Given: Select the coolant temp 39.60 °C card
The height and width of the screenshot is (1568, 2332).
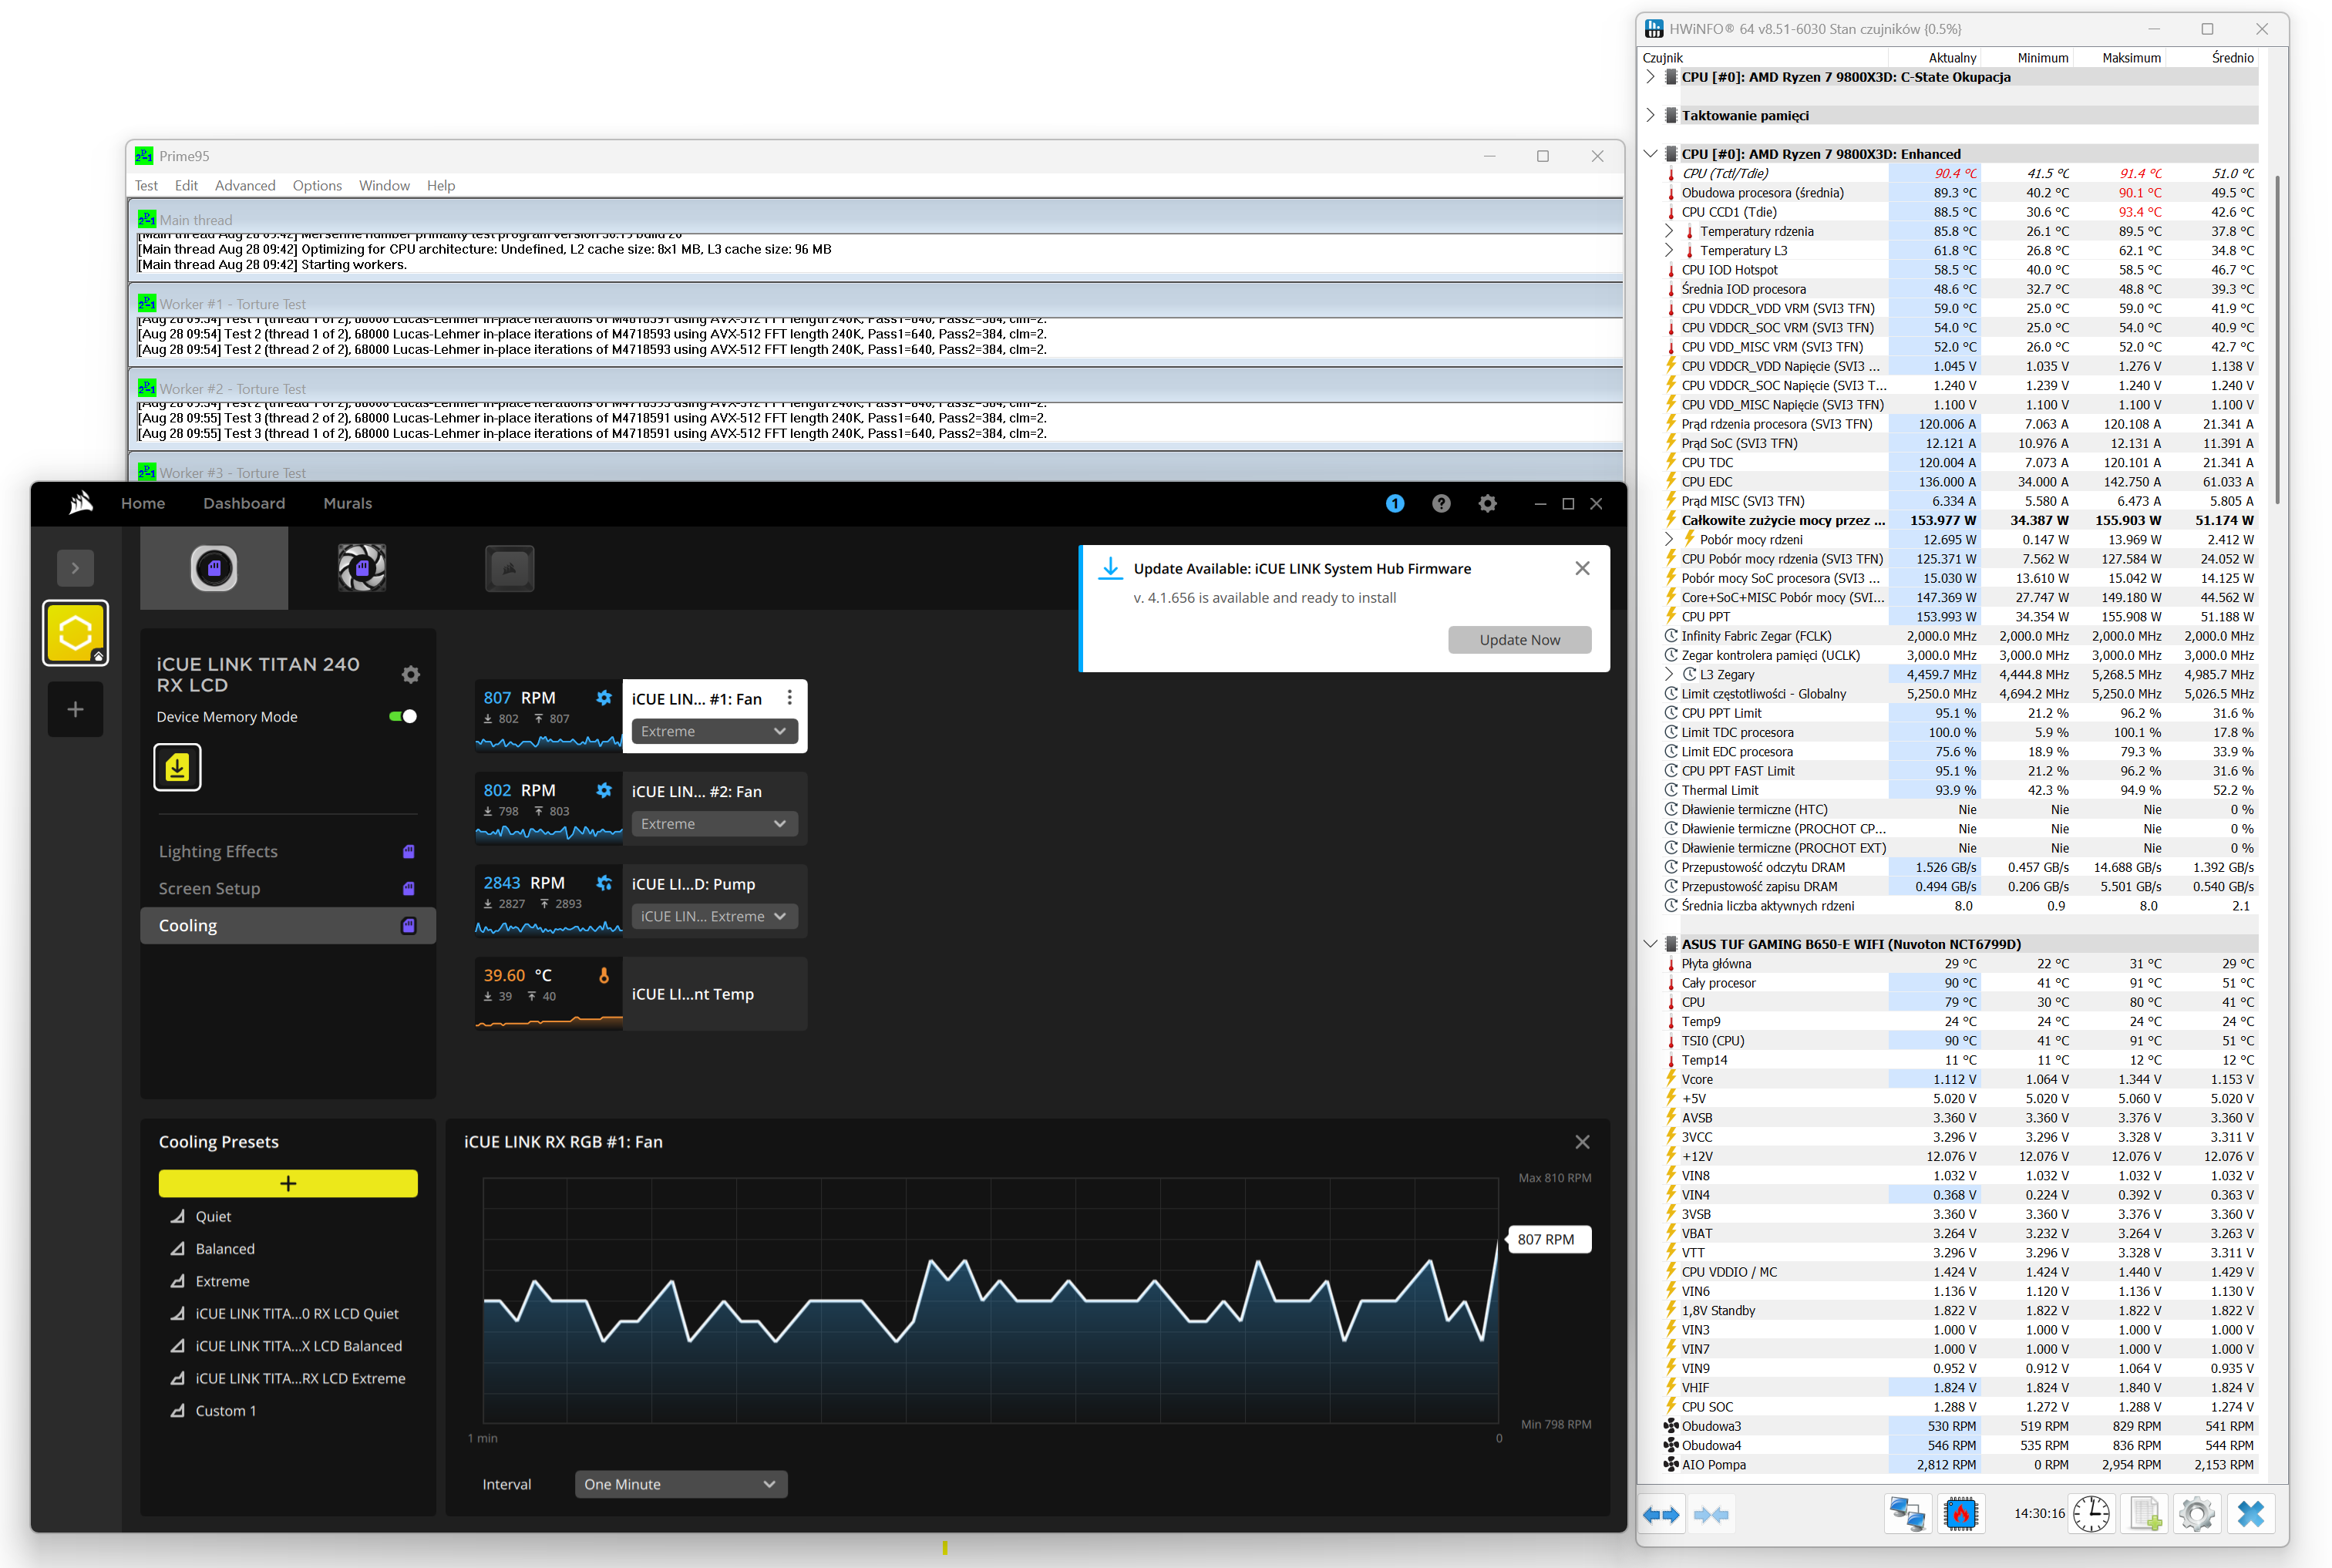Looking at the screenshot, I should coord(641,993).
